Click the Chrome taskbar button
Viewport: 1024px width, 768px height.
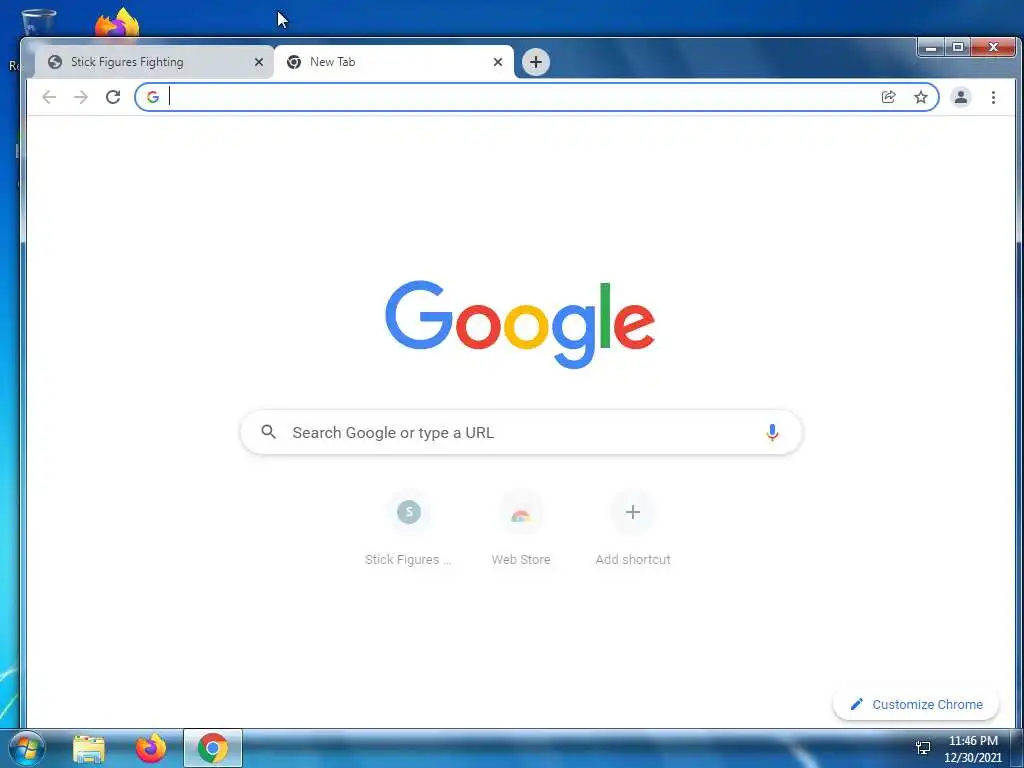(x=213, y=748)
